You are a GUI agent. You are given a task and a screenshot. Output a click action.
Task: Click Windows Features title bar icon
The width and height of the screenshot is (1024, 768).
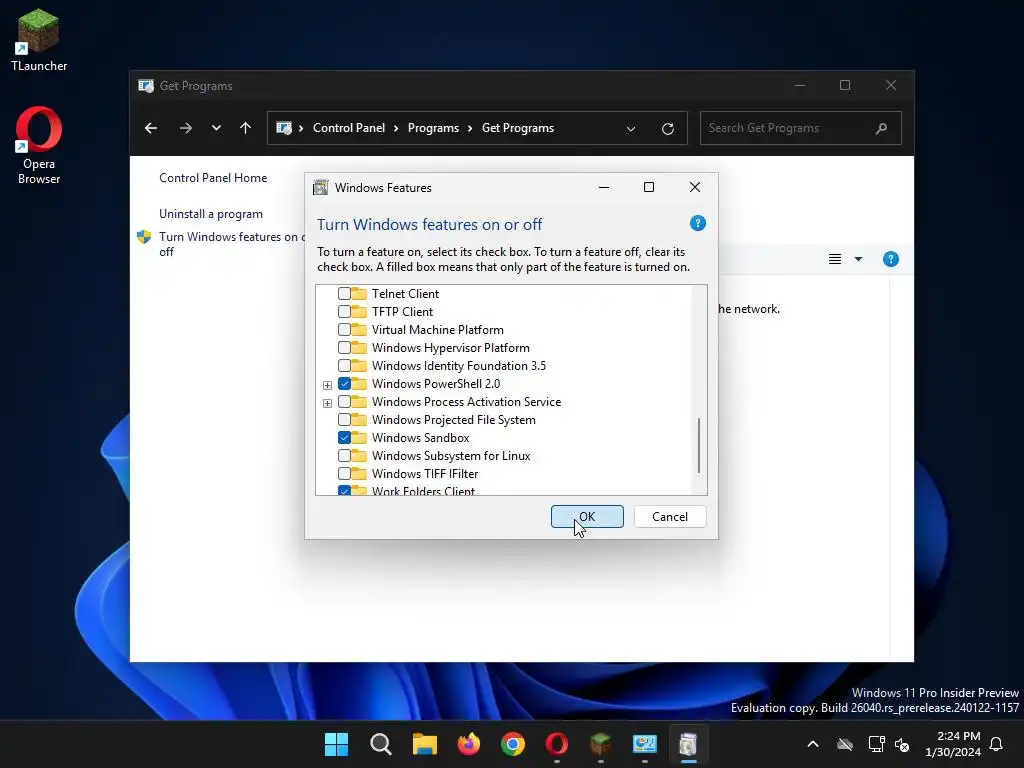click(x=321, y=187)
